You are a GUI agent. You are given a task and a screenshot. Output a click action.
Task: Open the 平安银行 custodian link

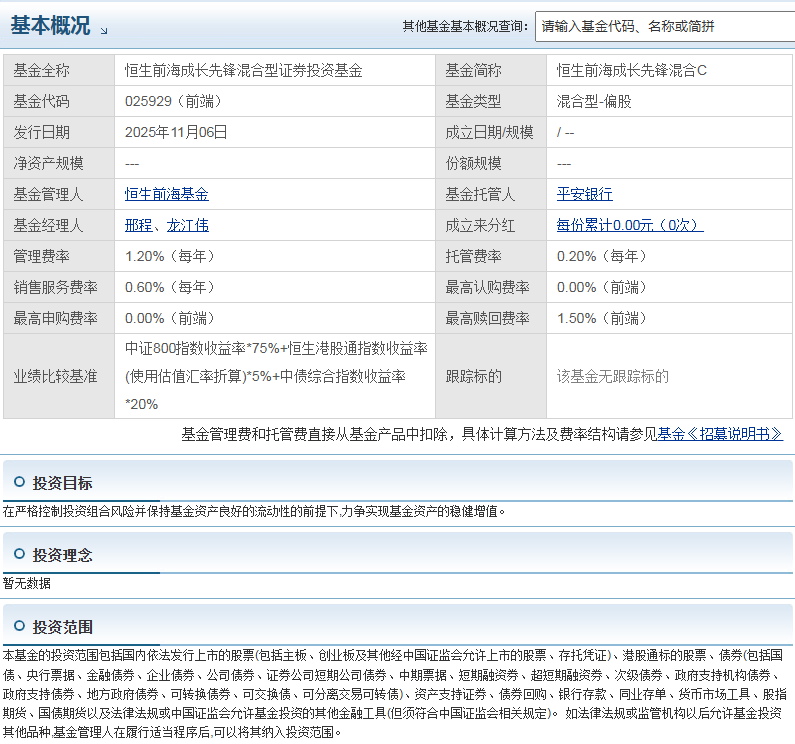tap(585, 194)
